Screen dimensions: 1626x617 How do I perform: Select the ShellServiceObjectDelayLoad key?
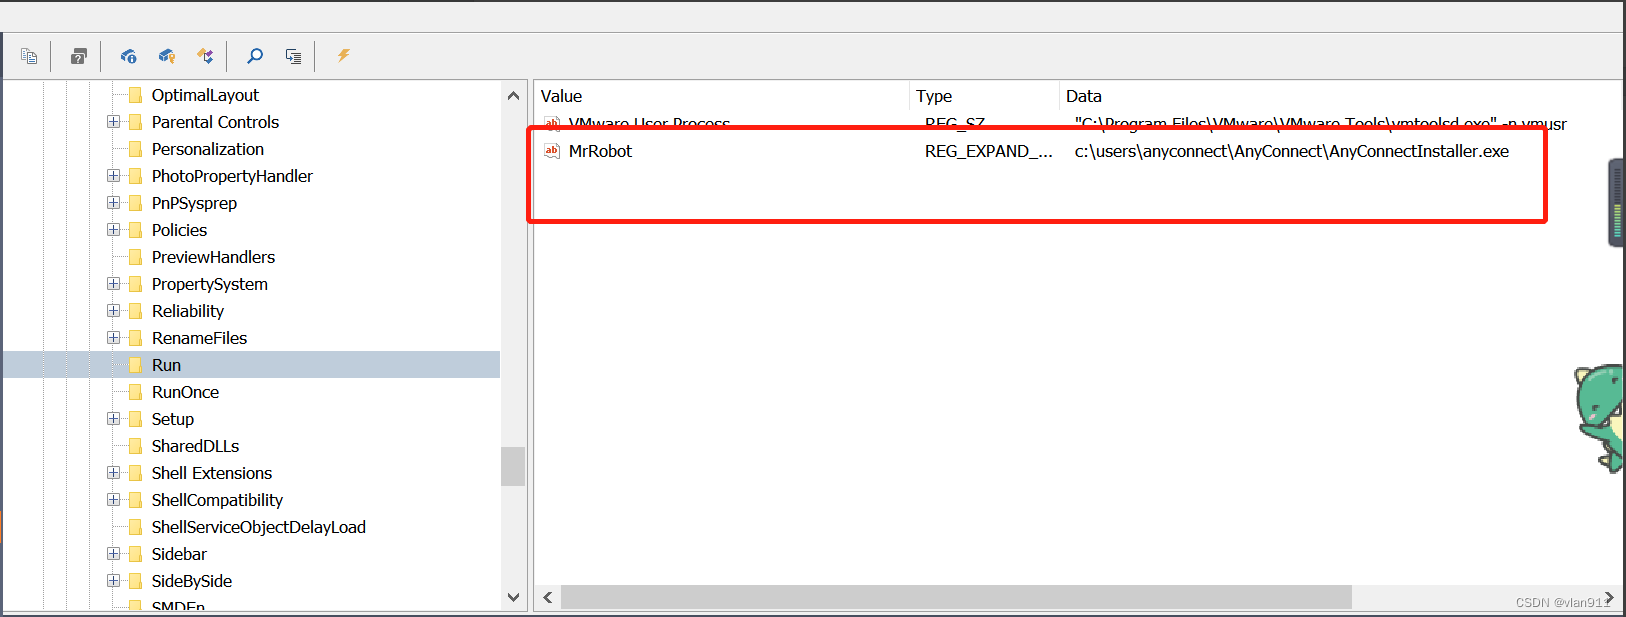coord(258,527)
